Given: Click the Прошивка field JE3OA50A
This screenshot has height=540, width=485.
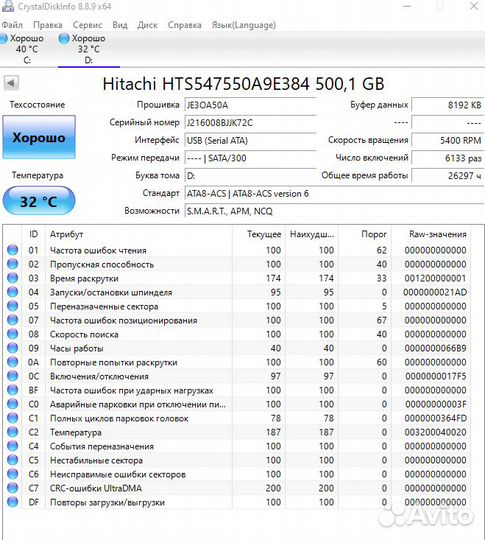Looking at the screenshot, I should (x=250, y=105).
